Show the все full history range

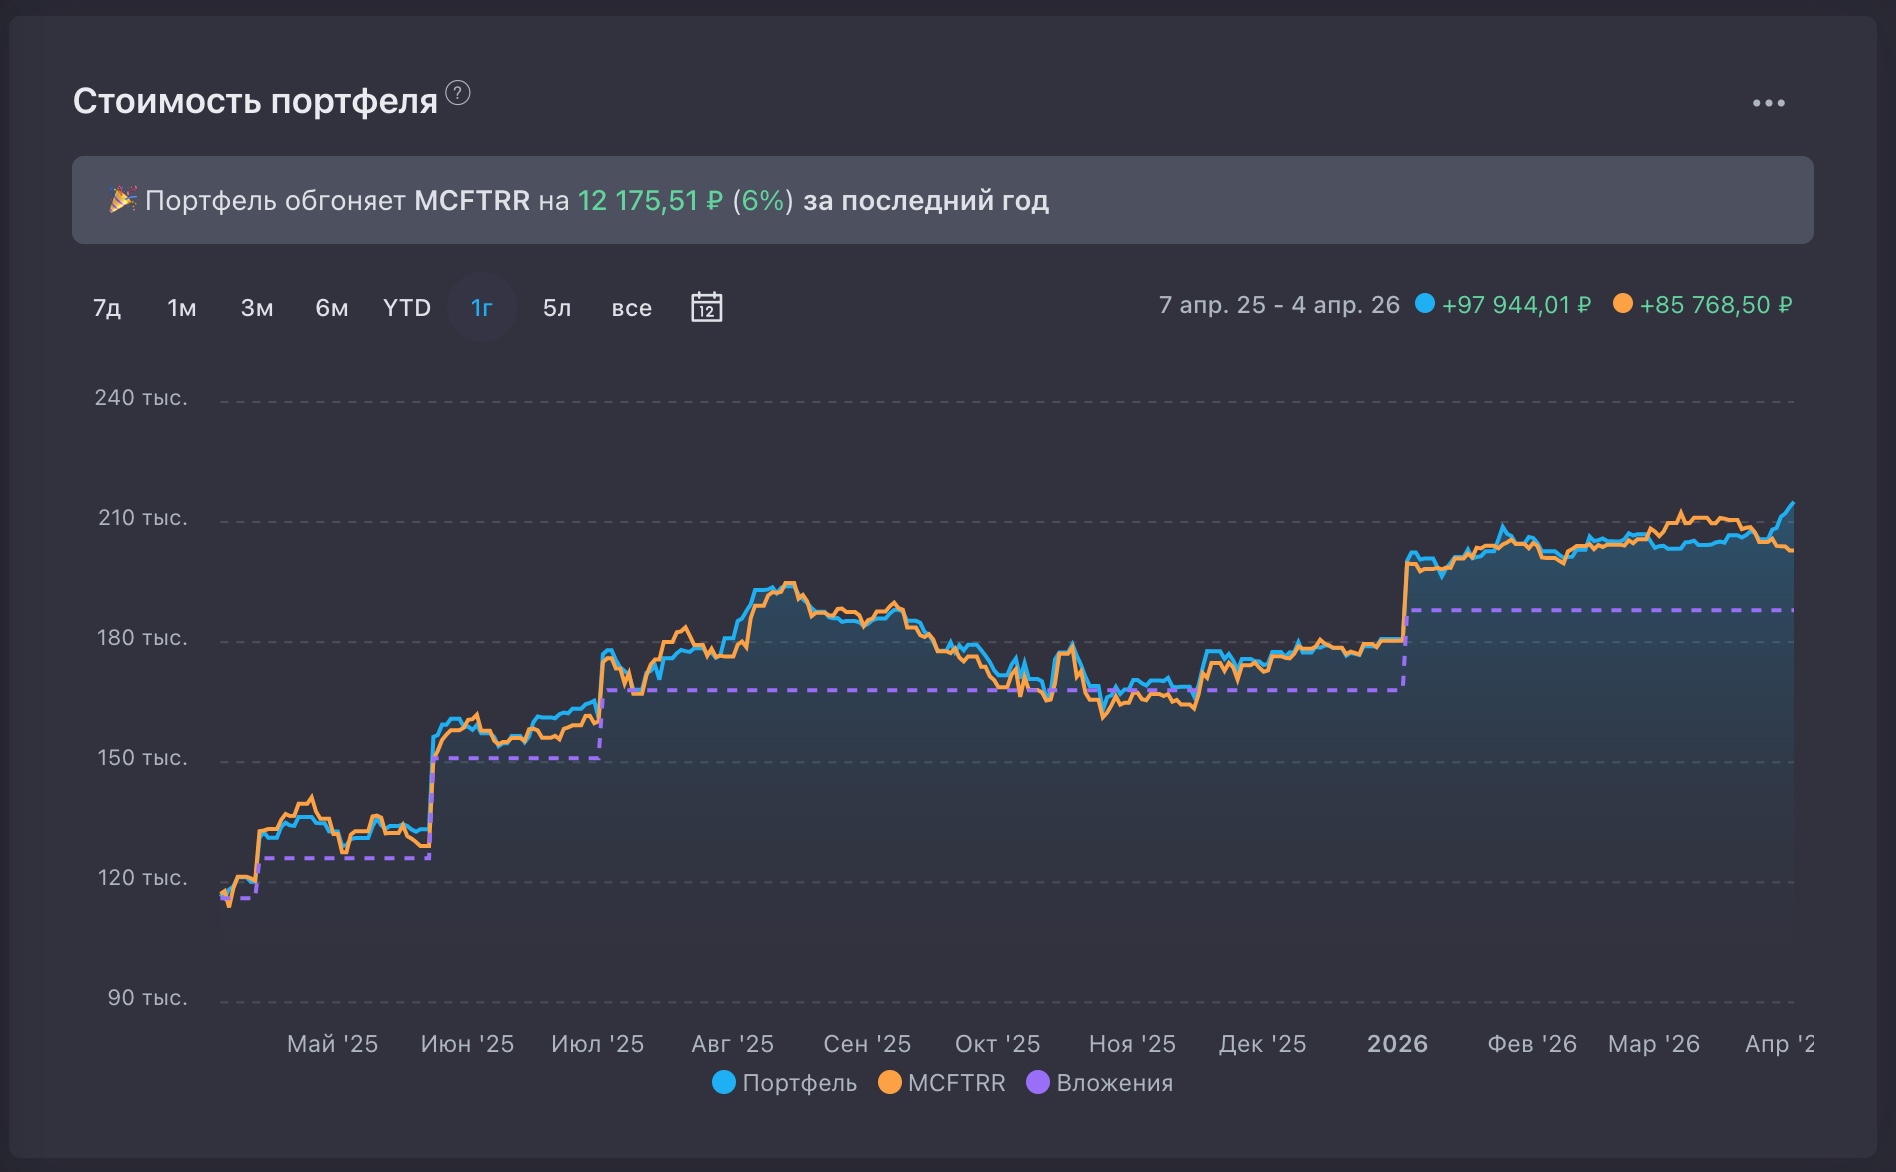click(x=631, y=308)
